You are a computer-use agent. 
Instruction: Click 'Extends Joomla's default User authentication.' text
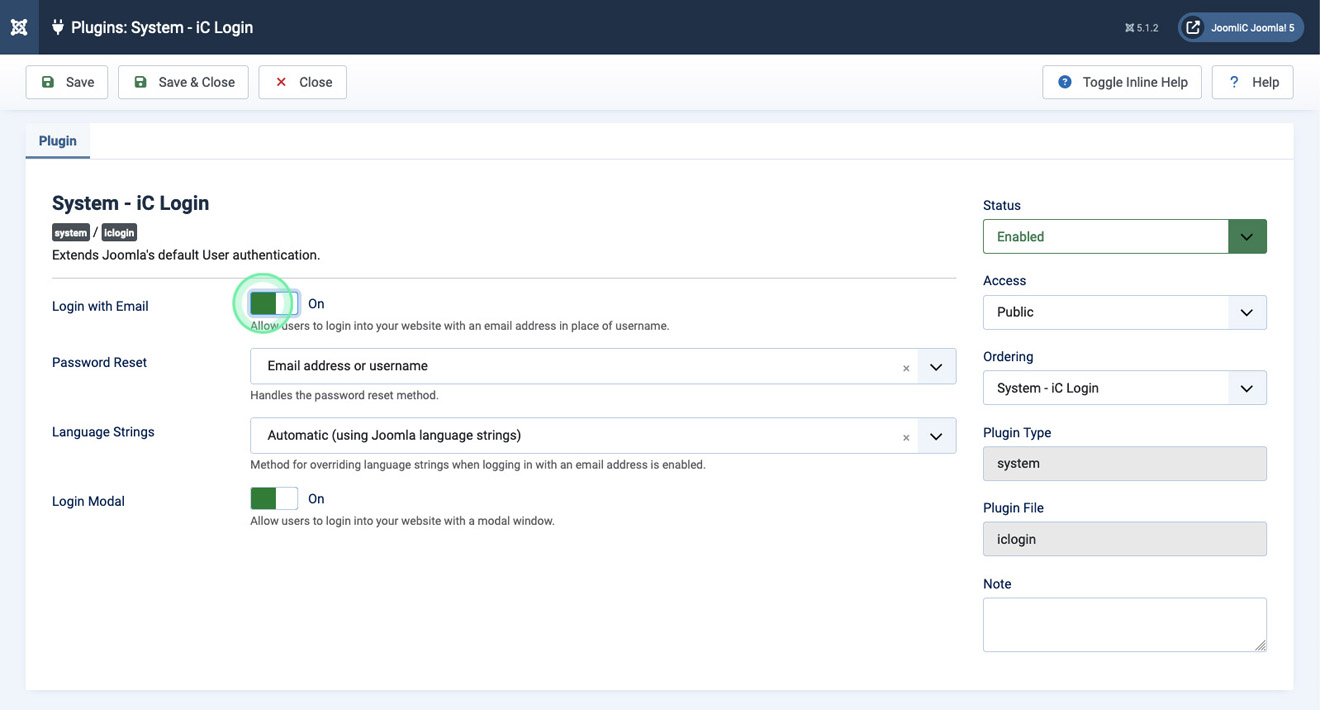coord(186,255)
